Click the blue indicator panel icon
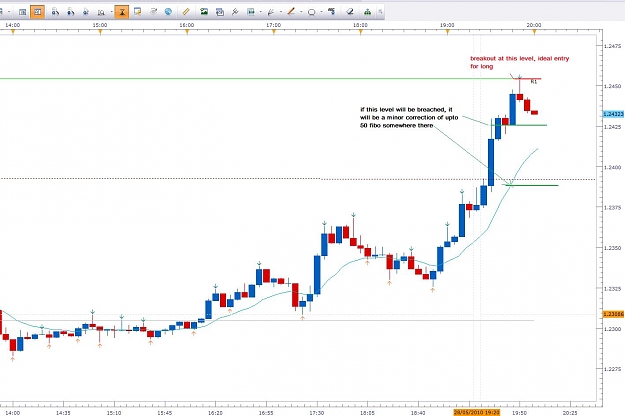Image resolution: width=625 pixels, height=416 pixels. tap(251, 12)
